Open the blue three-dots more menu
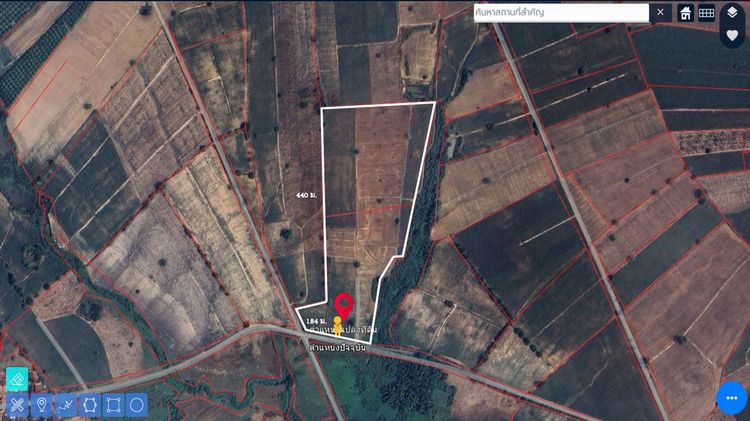Viewport: 750px width, 421px height. [x=731, y=398]
